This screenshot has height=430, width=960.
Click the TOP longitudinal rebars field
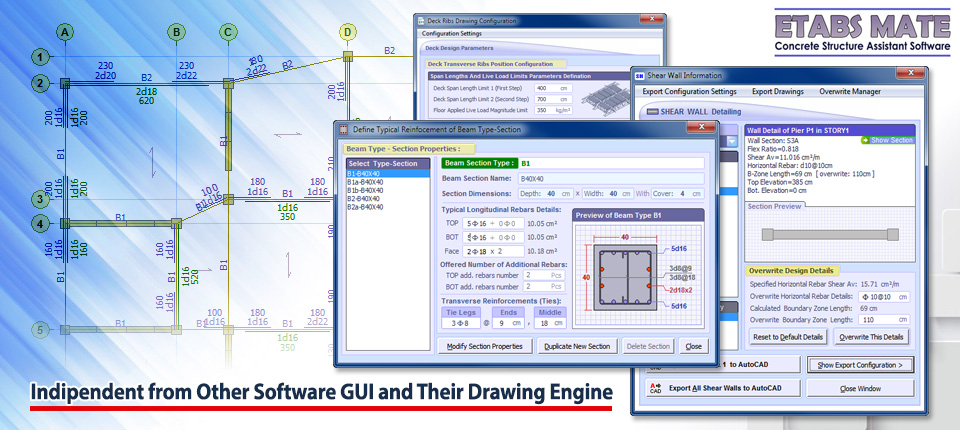coord(493,223)
